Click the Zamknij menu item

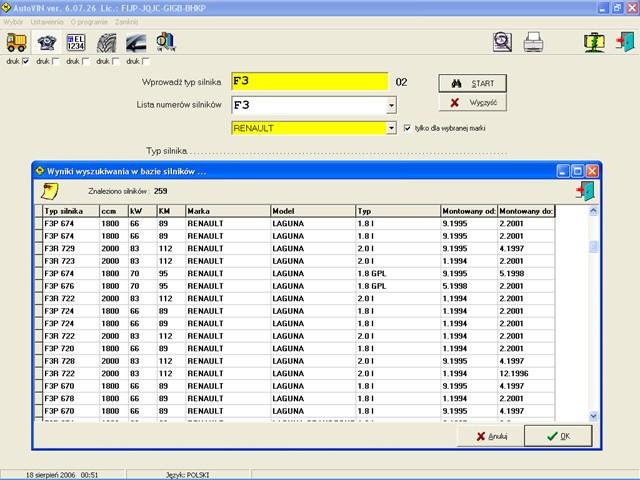point(126,22)
